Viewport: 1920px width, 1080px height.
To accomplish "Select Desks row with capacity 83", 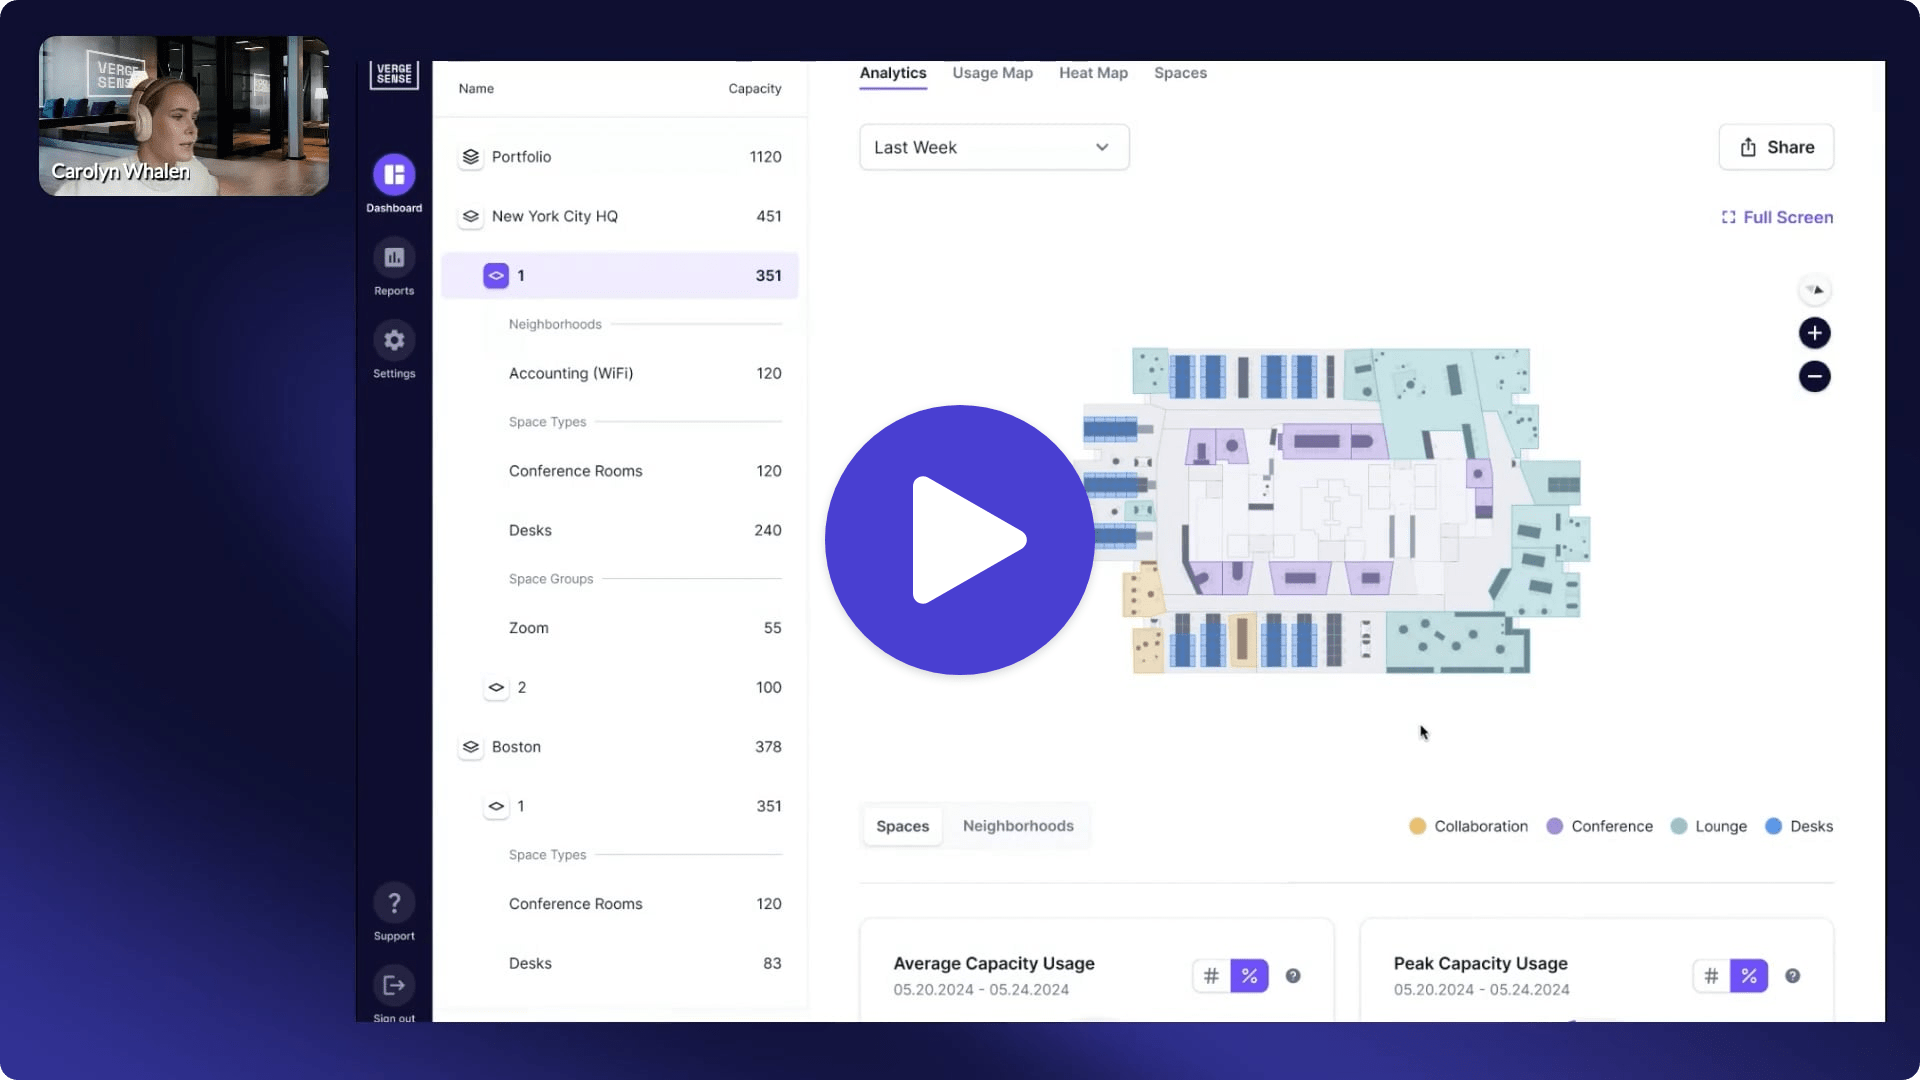I will click(x=620, y=963).
